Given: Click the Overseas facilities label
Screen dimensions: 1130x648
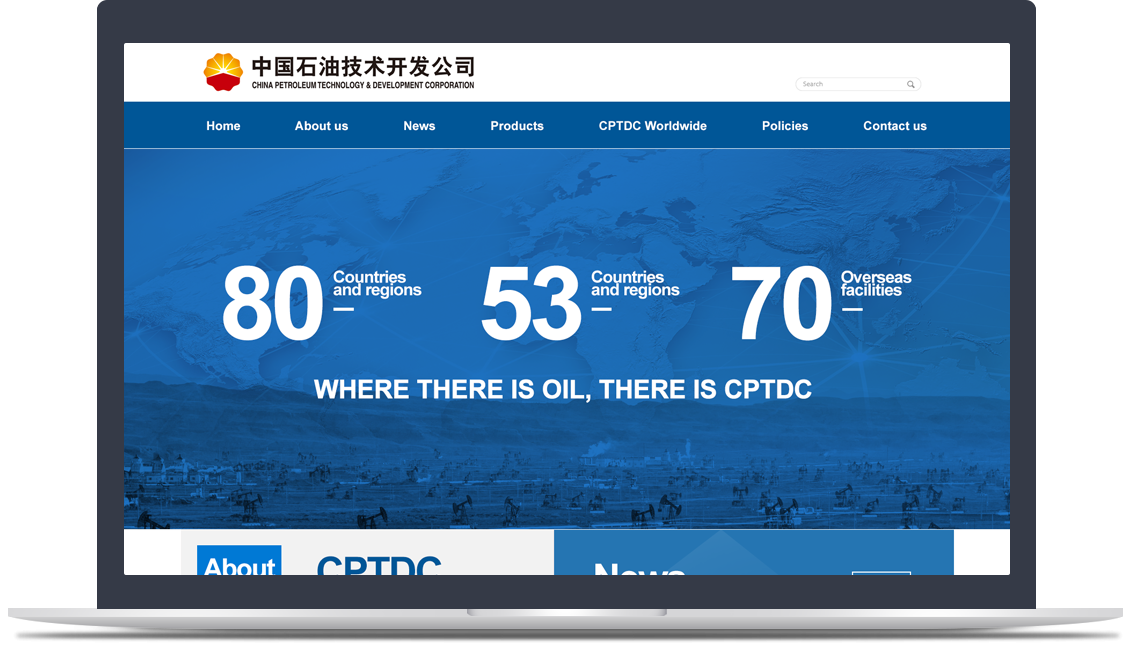Looking at the screenshot, I should pos(876,284).
